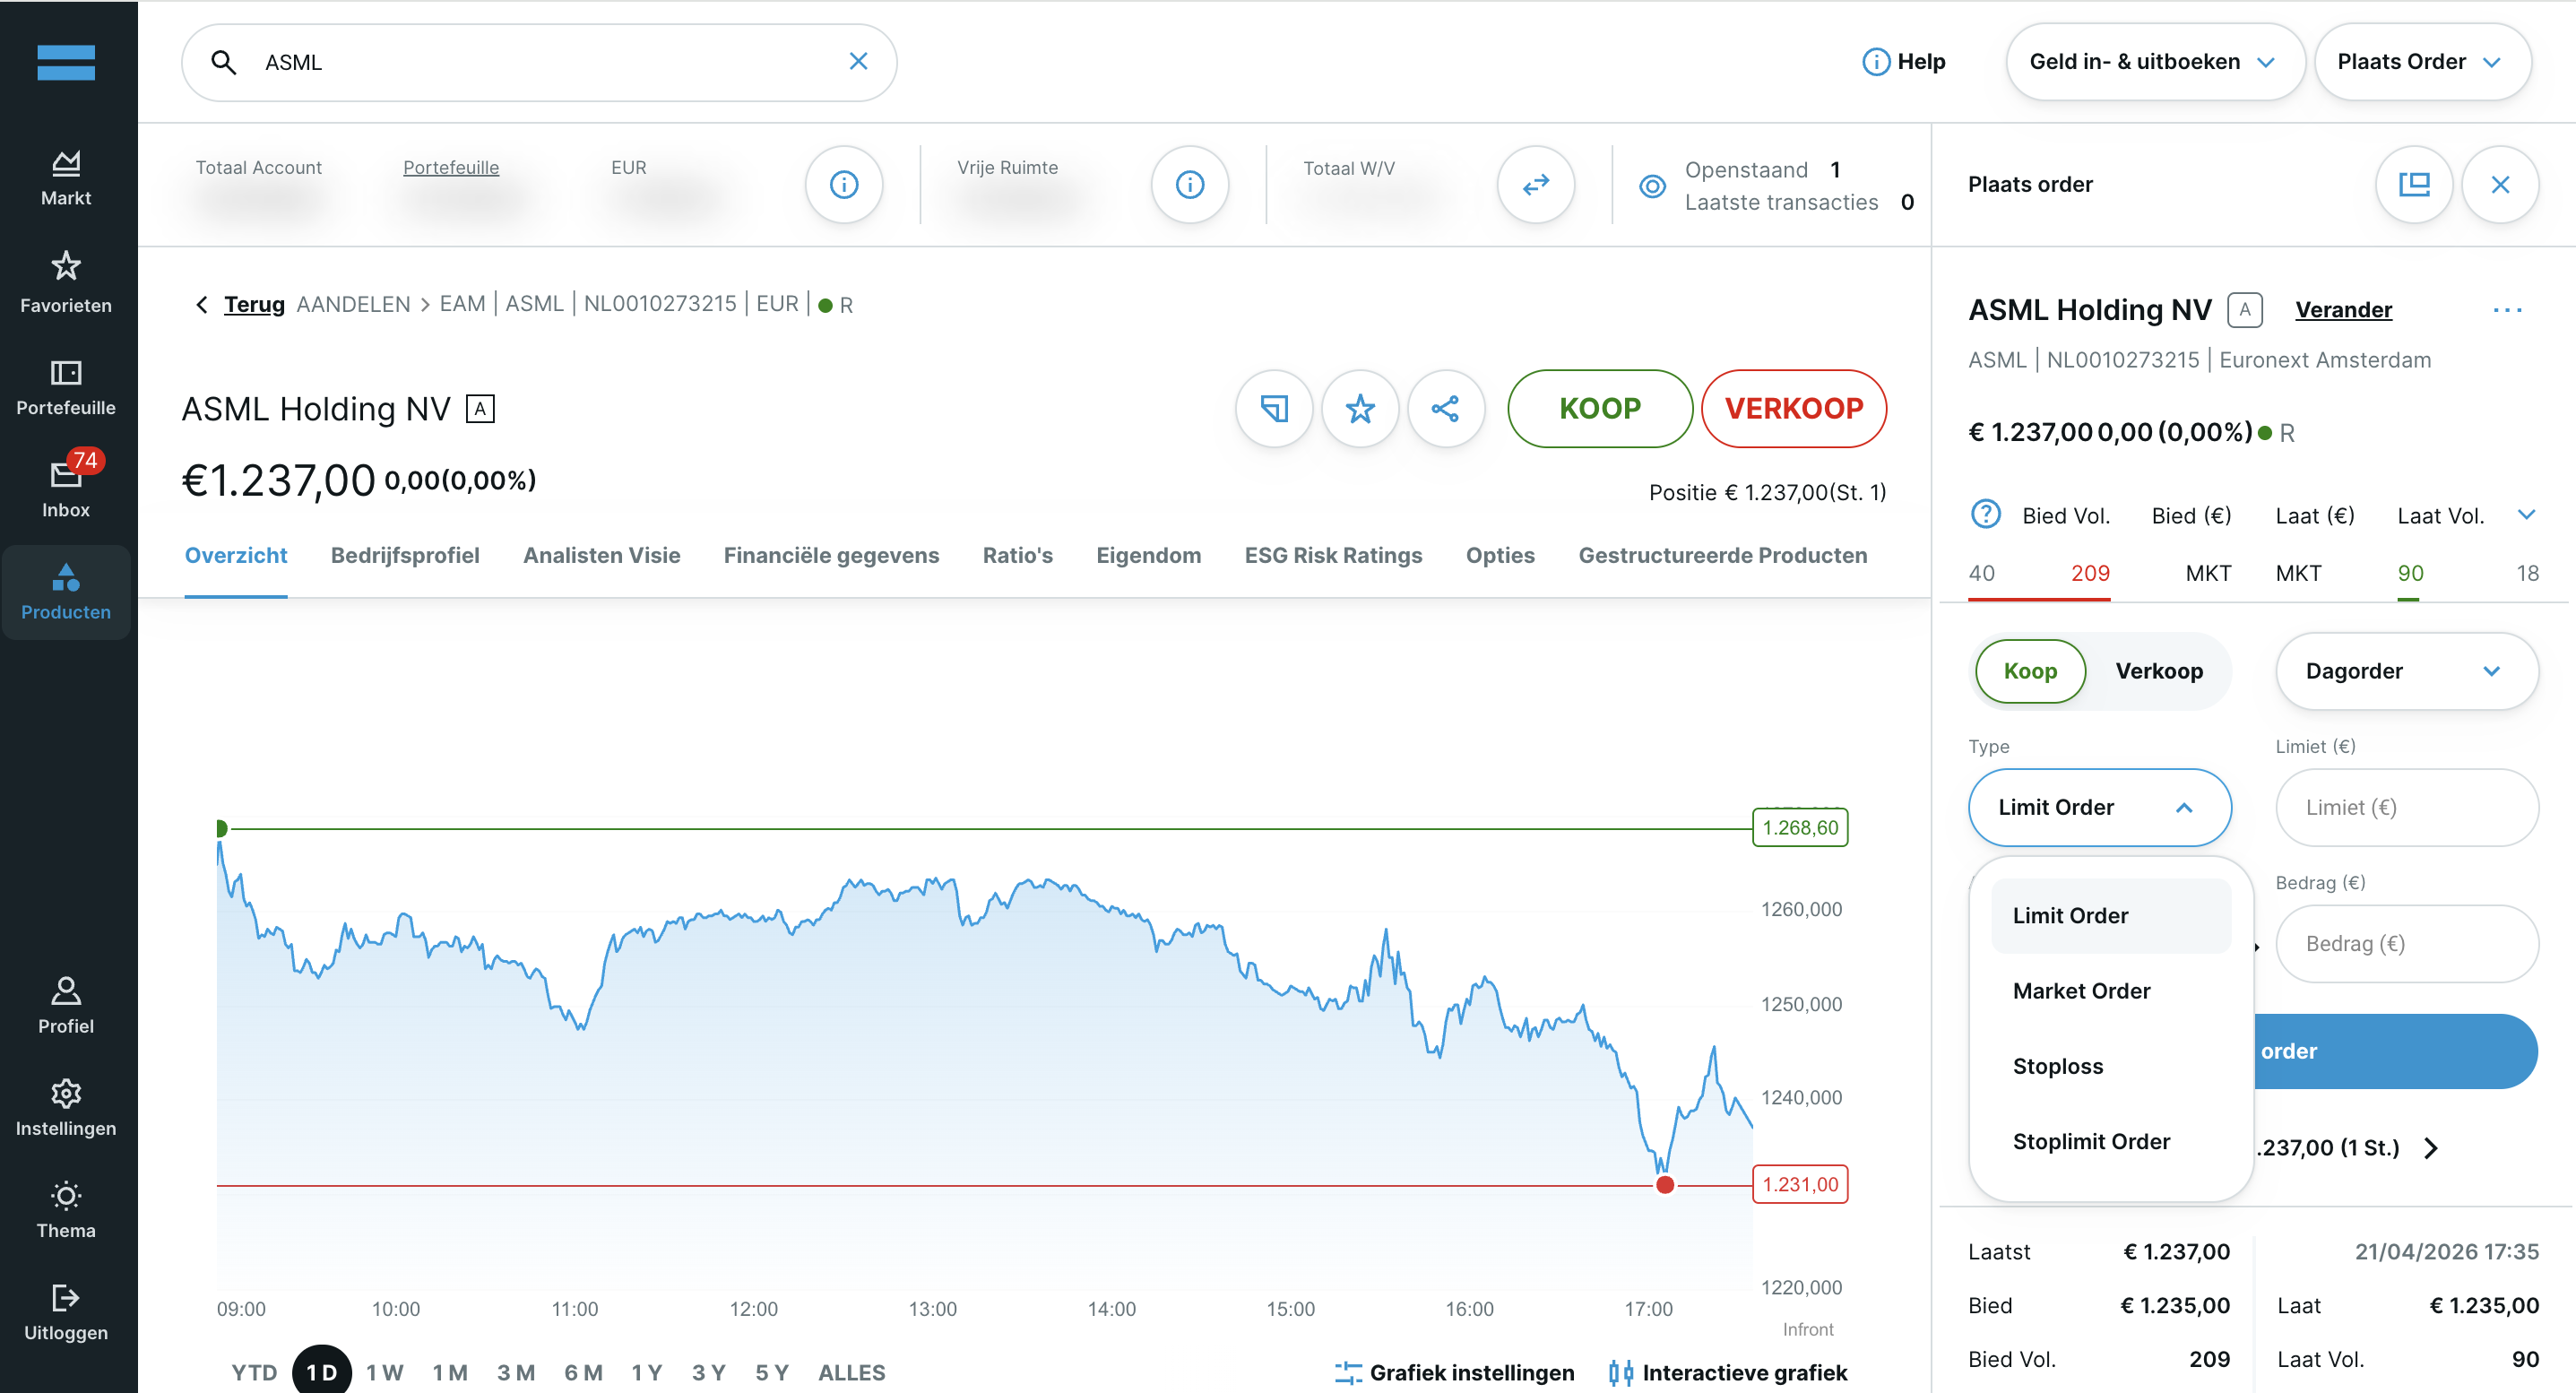Open Grafiek instellingen
The height and width of the screenshot is (1393, 2576).
click(1454, 1372)
